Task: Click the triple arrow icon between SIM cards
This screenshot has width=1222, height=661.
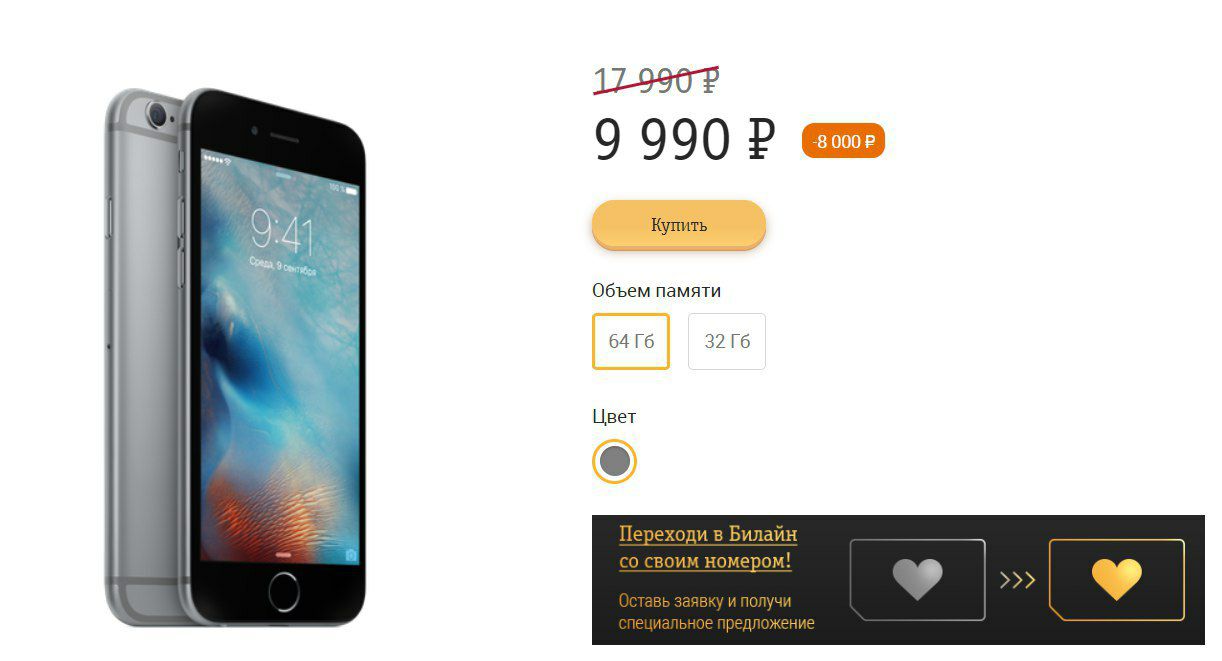Action: coord(1017,580)
